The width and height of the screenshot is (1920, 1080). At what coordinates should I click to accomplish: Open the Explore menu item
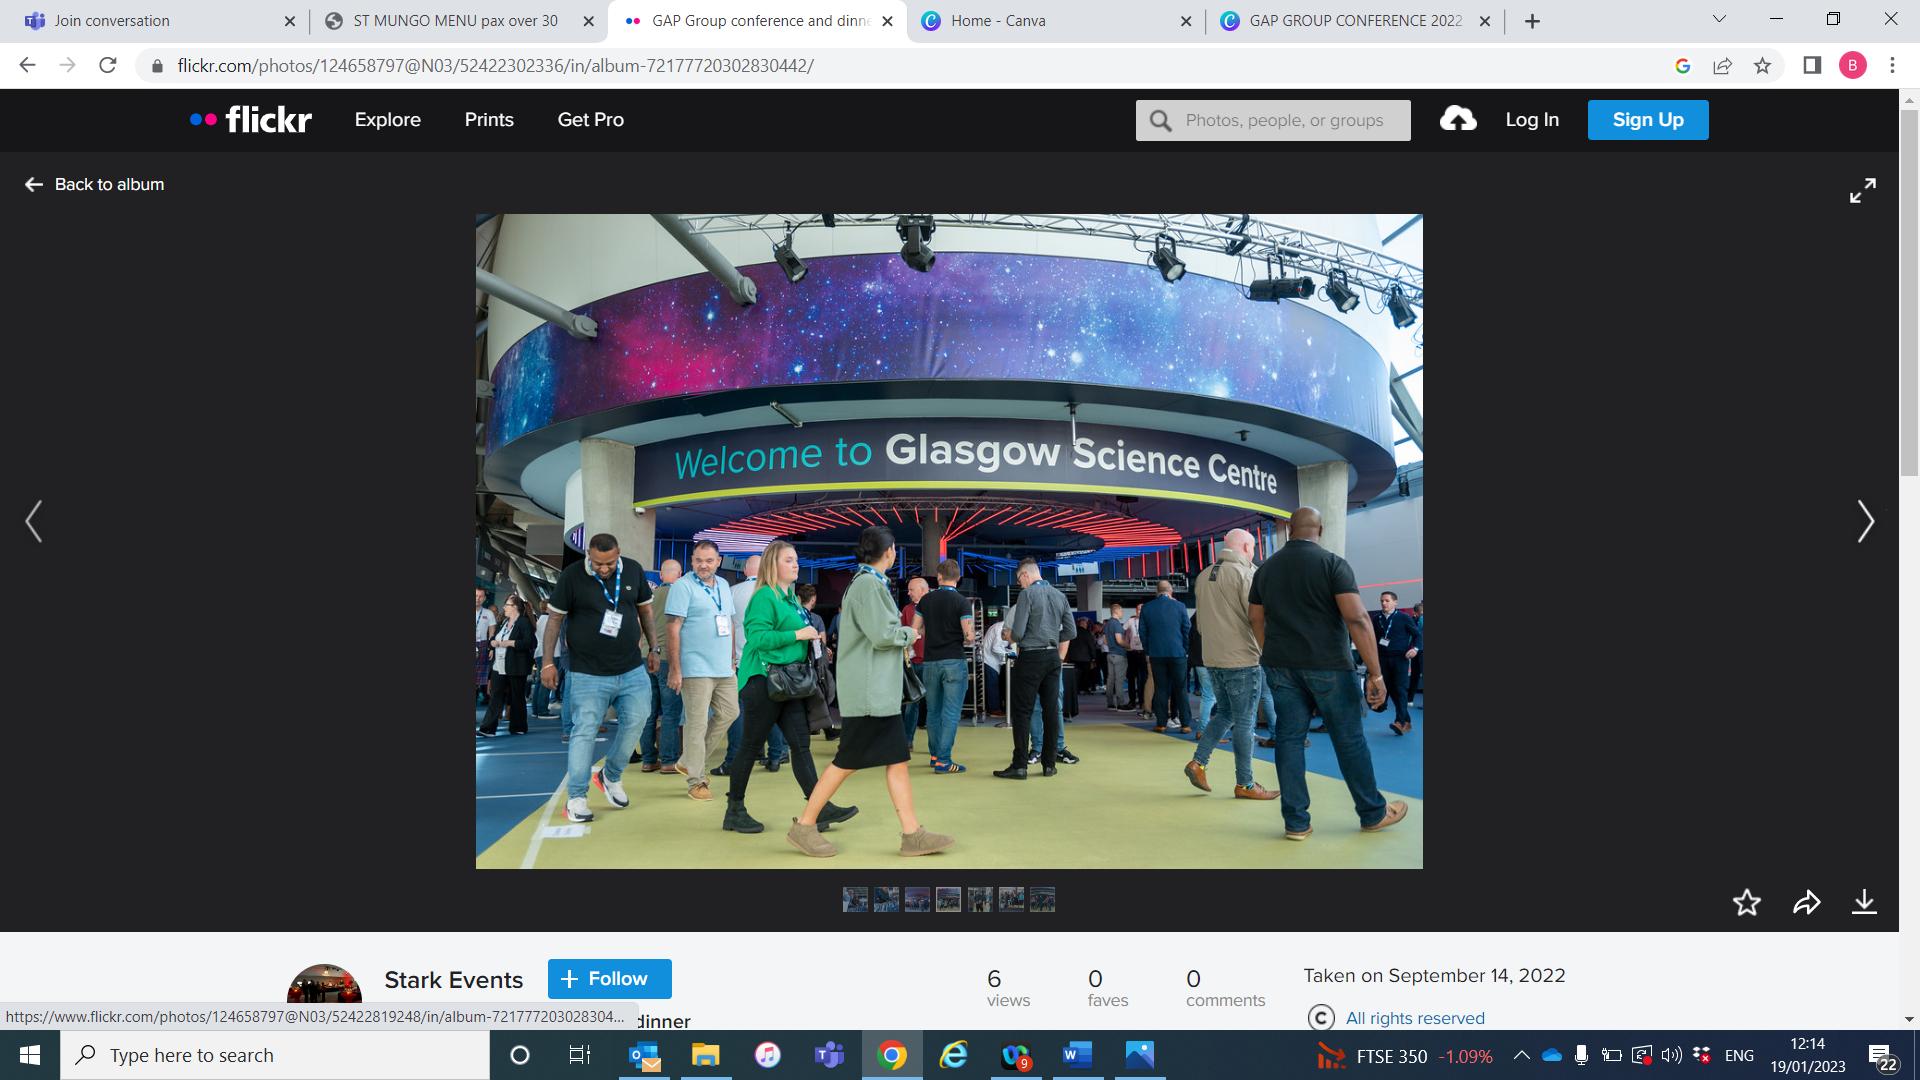387,120
